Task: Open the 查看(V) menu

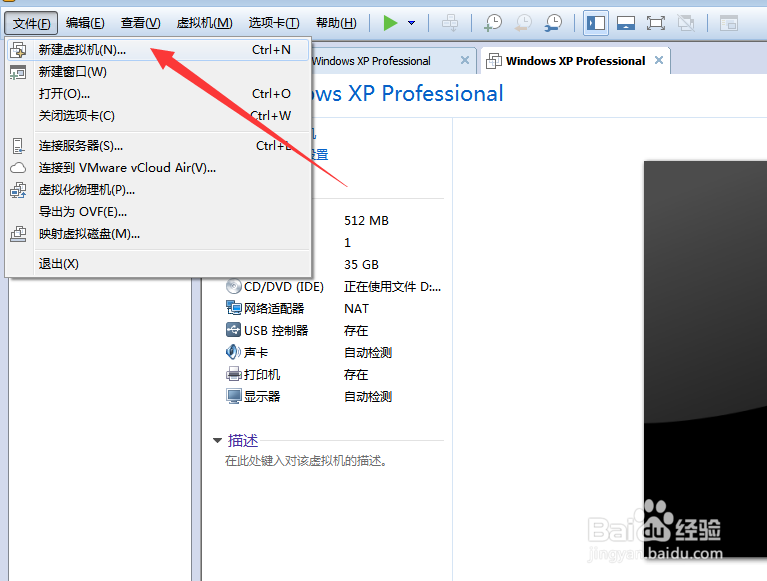Action: click(x=140, y=23)
